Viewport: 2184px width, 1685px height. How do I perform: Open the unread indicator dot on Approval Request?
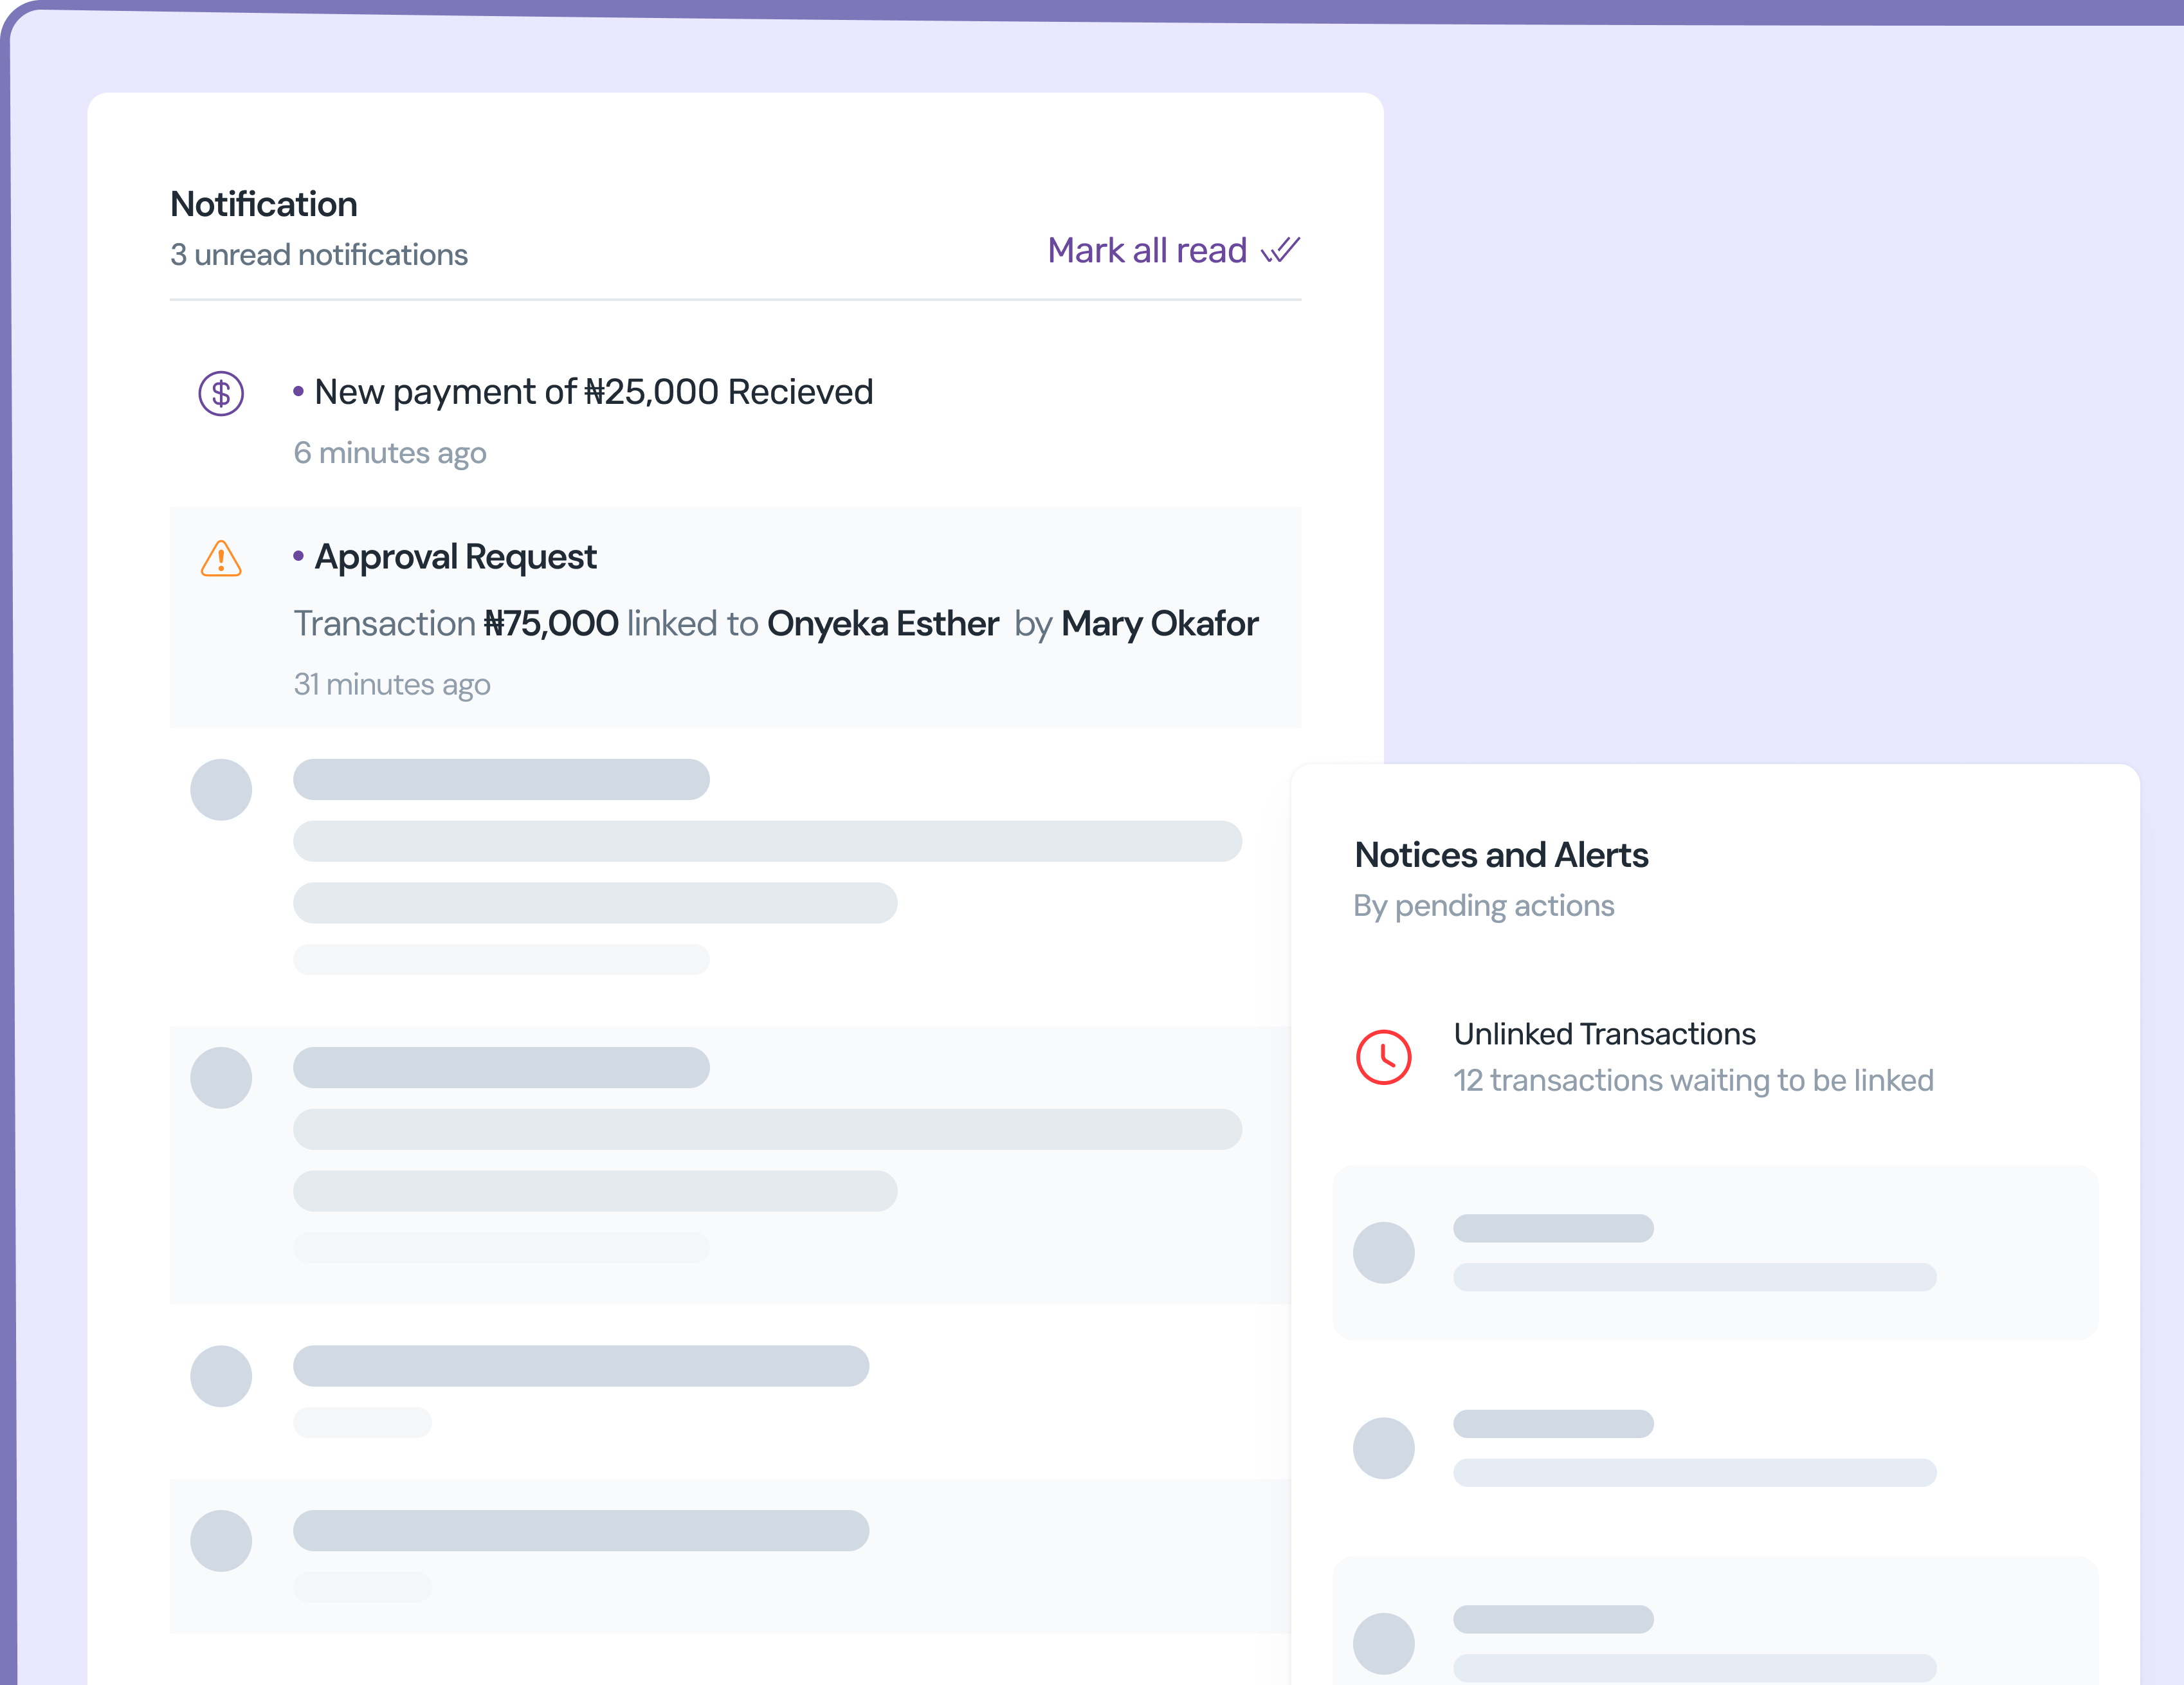[x=298, y=556]
